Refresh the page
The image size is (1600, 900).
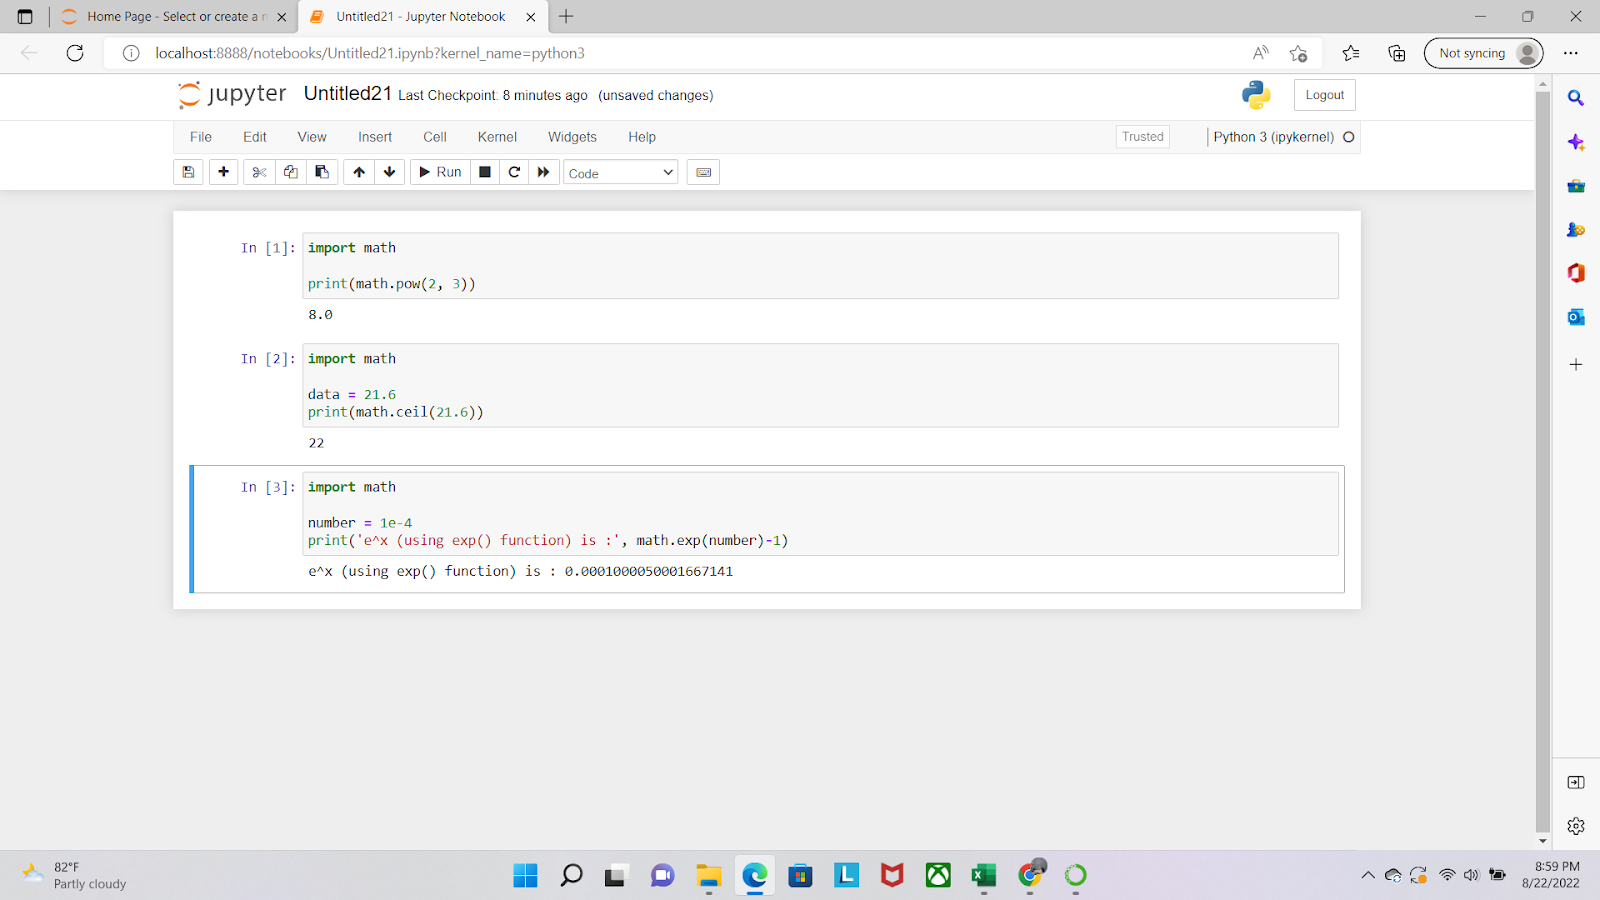[75, 53]
